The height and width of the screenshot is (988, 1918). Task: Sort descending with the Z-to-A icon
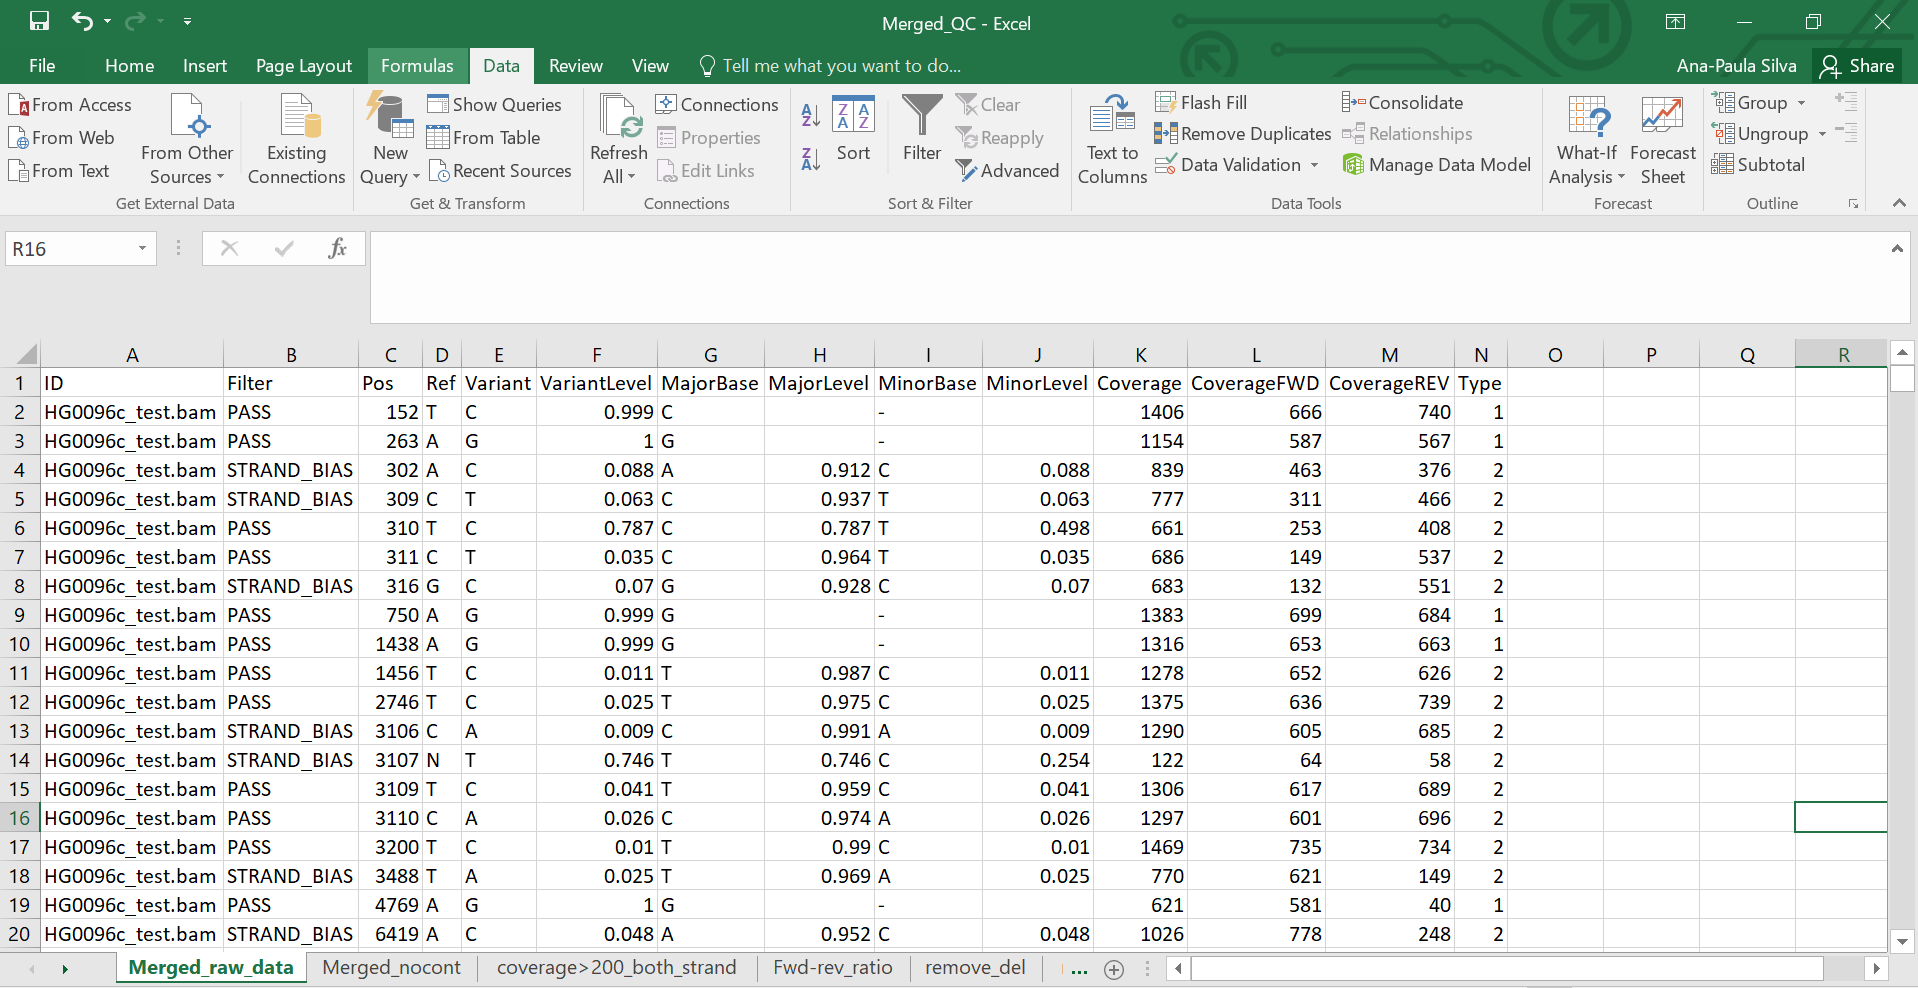tap(811, 158)
